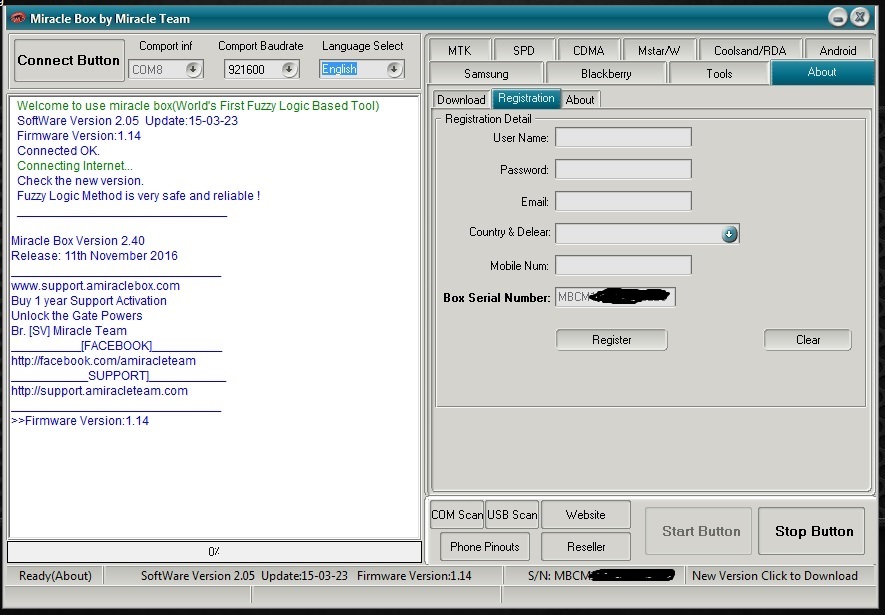
Task: Open the About sub-tab beside Registration
Action: point(580,99)
